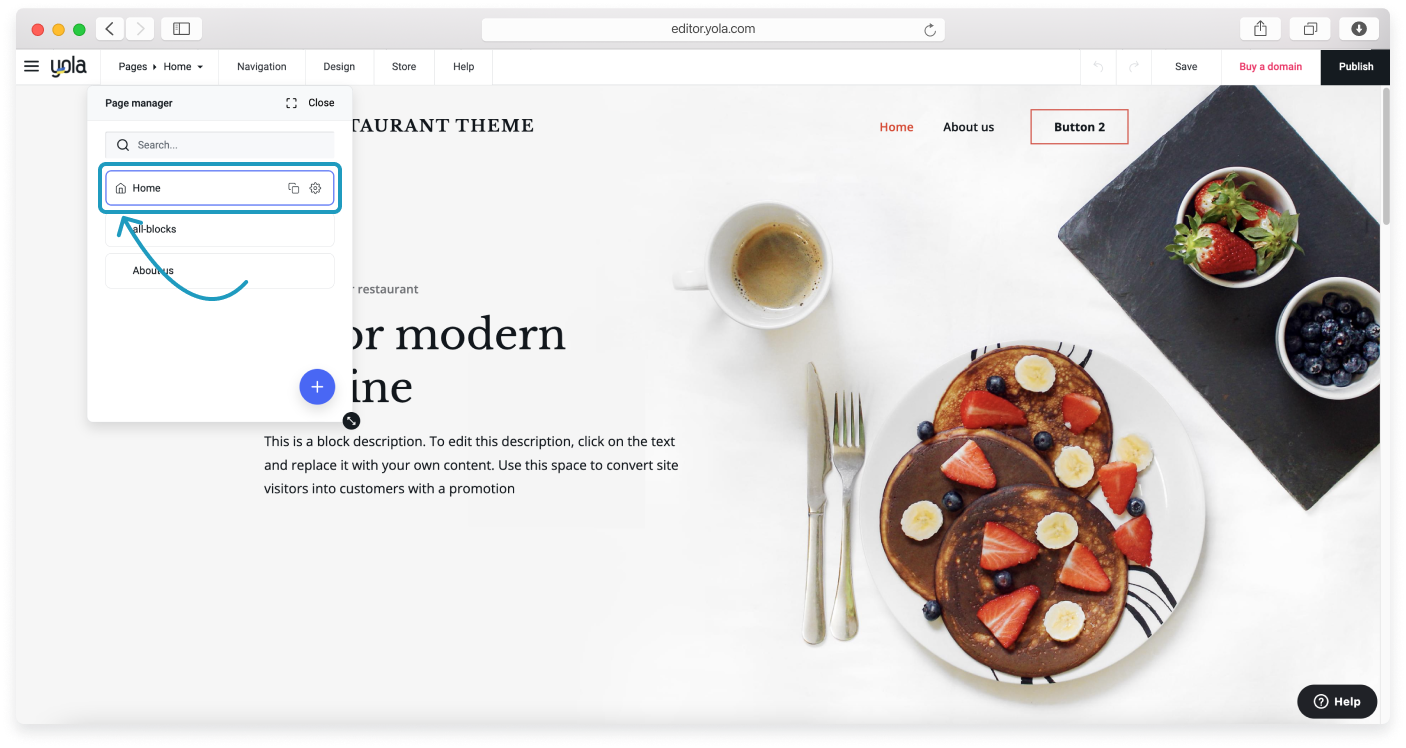Show Safari downloads icon
Image resolution: width=1406 pixels, height=748 pixels.
[1359, 29]
